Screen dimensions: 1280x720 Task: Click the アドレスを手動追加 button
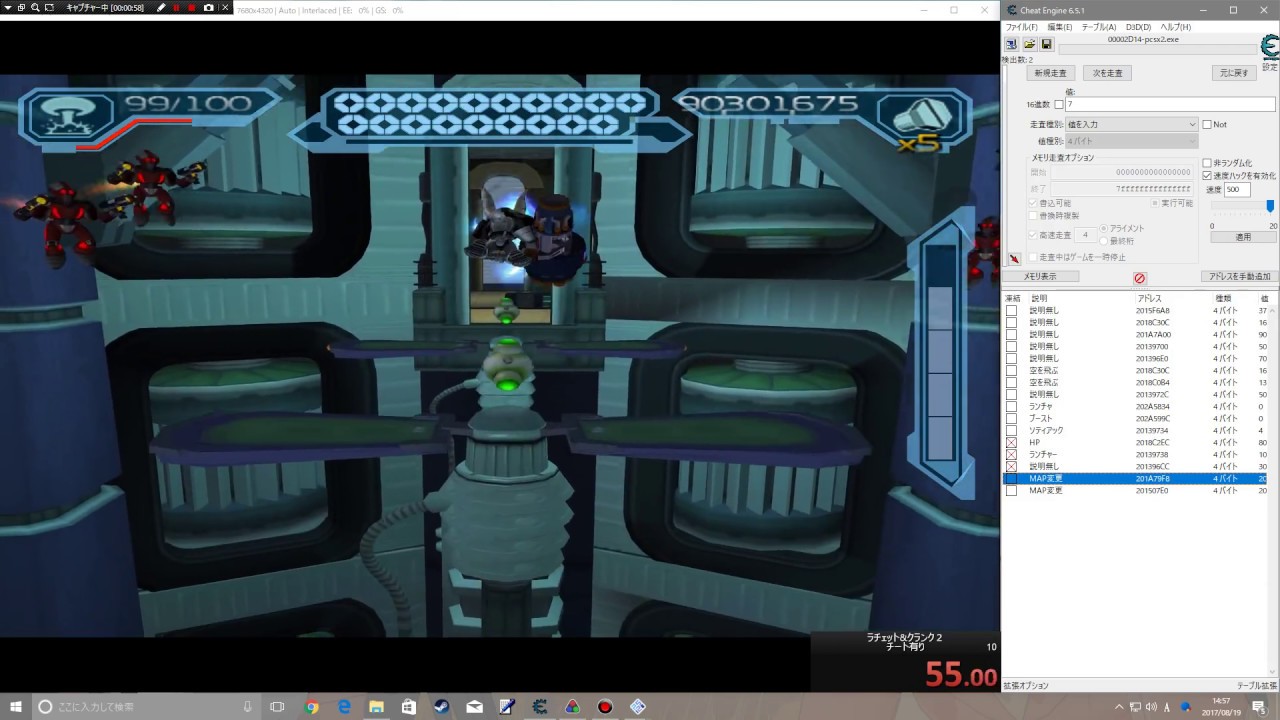[1239, 276]
